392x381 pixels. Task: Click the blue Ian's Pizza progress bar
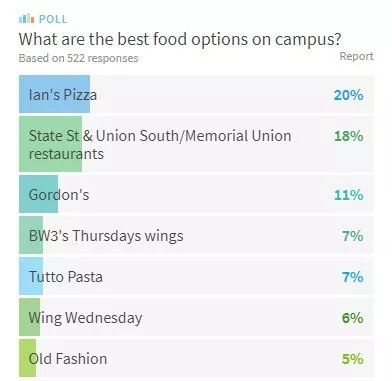(x=54, y=94)
